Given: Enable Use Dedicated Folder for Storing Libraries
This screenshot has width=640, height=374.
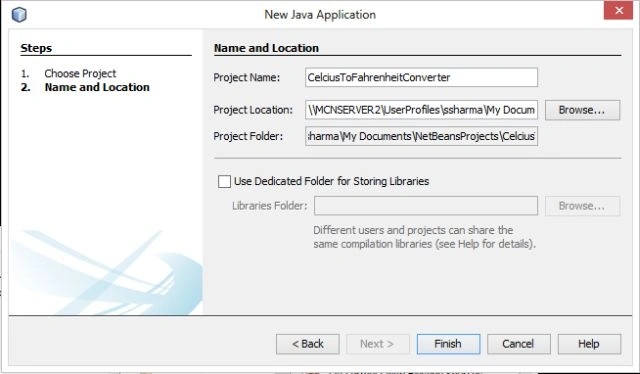Looking at the screenshot, I should (x=224, y=181).
